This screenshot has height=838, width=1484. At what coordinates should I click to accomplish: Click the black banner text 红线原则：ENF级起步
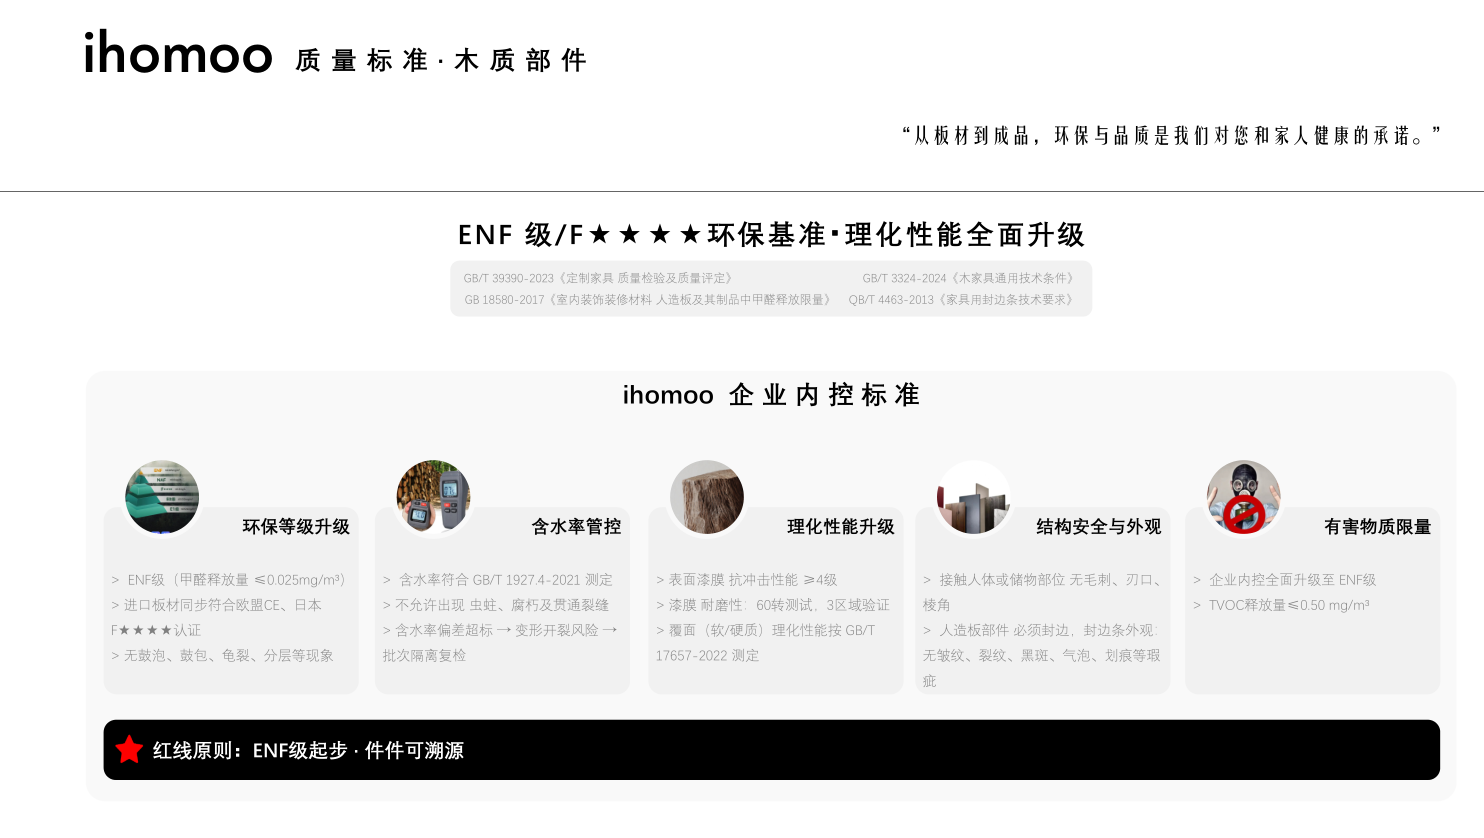pos(308,750)
